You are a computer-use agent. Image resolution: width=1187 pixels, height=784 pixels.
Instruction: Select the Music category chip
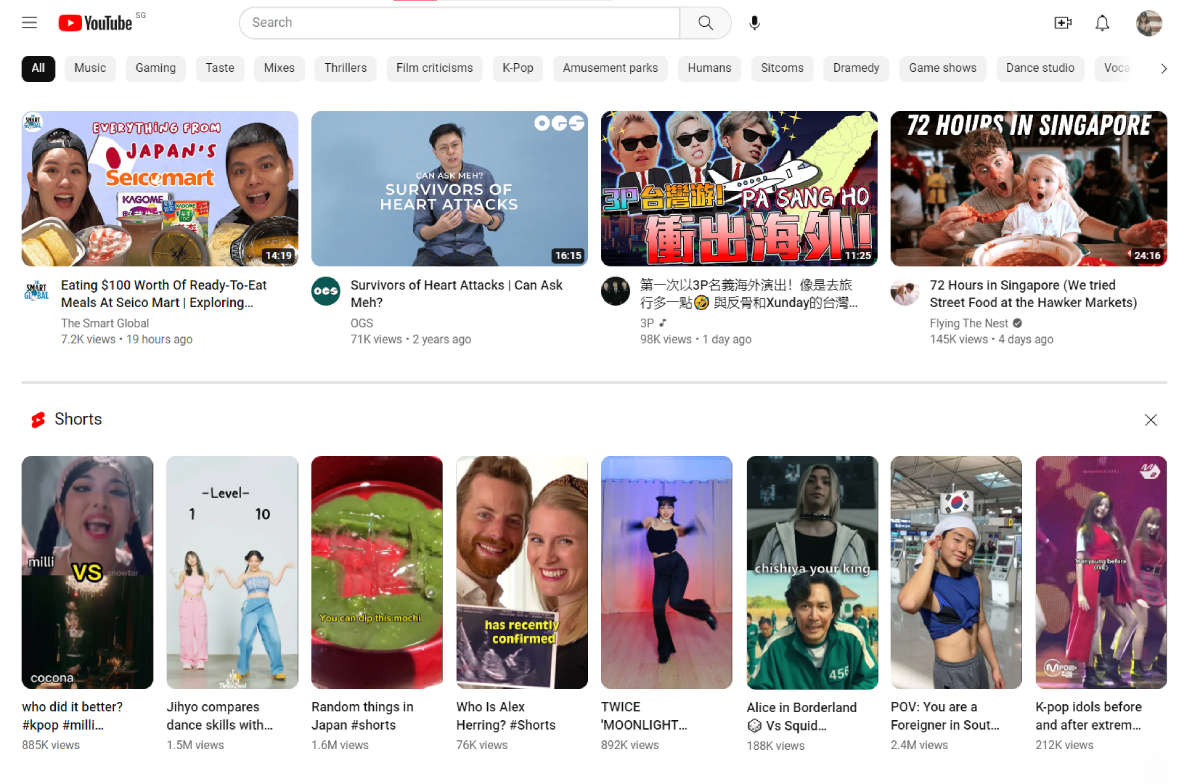pyautogui.click(x=90, y=68)
